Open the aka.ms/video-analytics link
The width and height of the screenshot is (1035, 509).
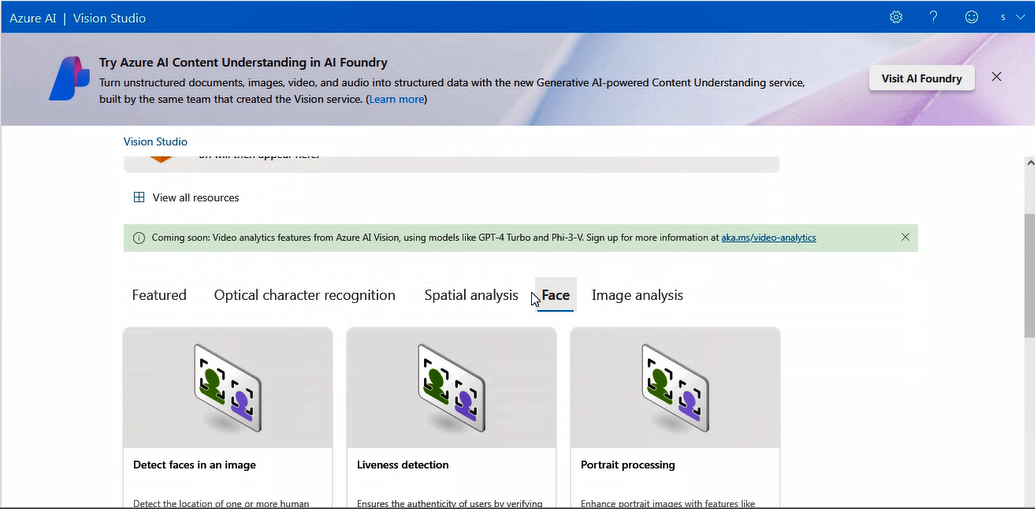[768, 238]
